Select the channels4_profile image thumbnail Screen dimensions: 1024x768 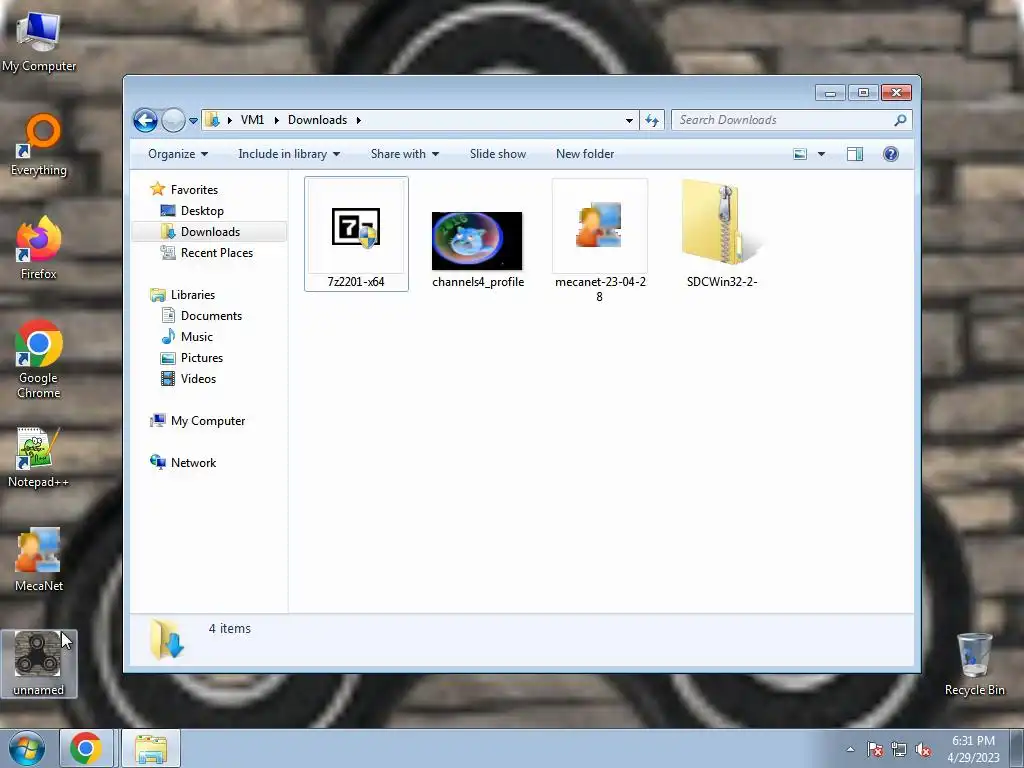pyautogui.click(x=477, y=249)
